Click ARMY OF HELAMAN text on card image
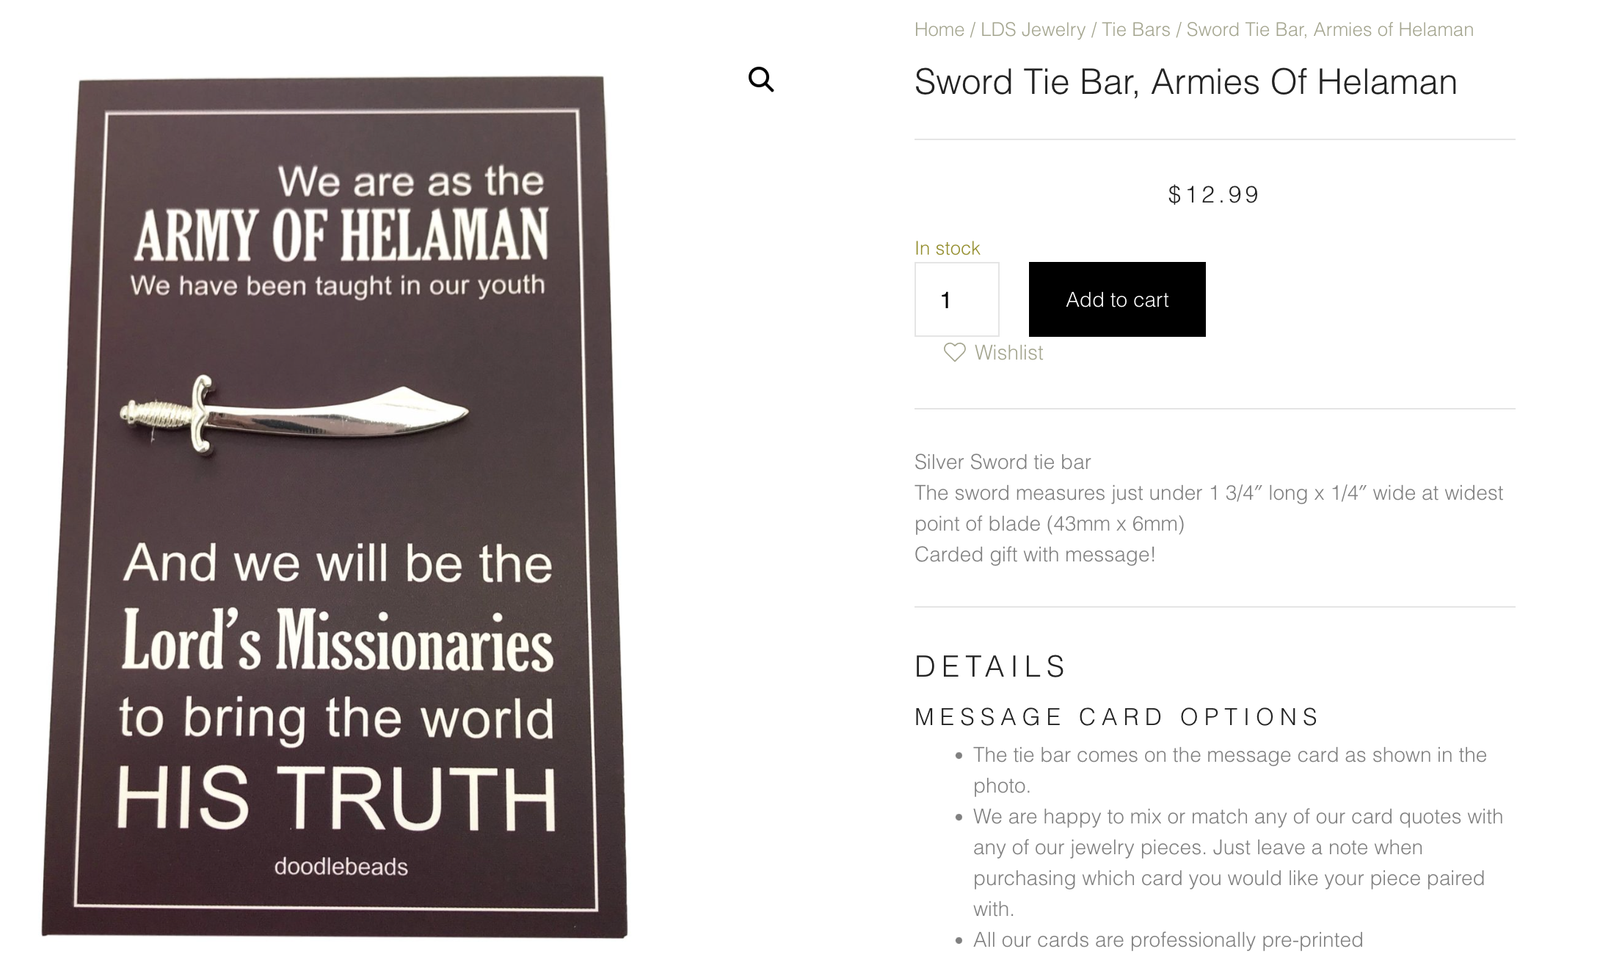Image resolution: width=1600 pixels, height=954 pixels. click(x=341, y=235)
